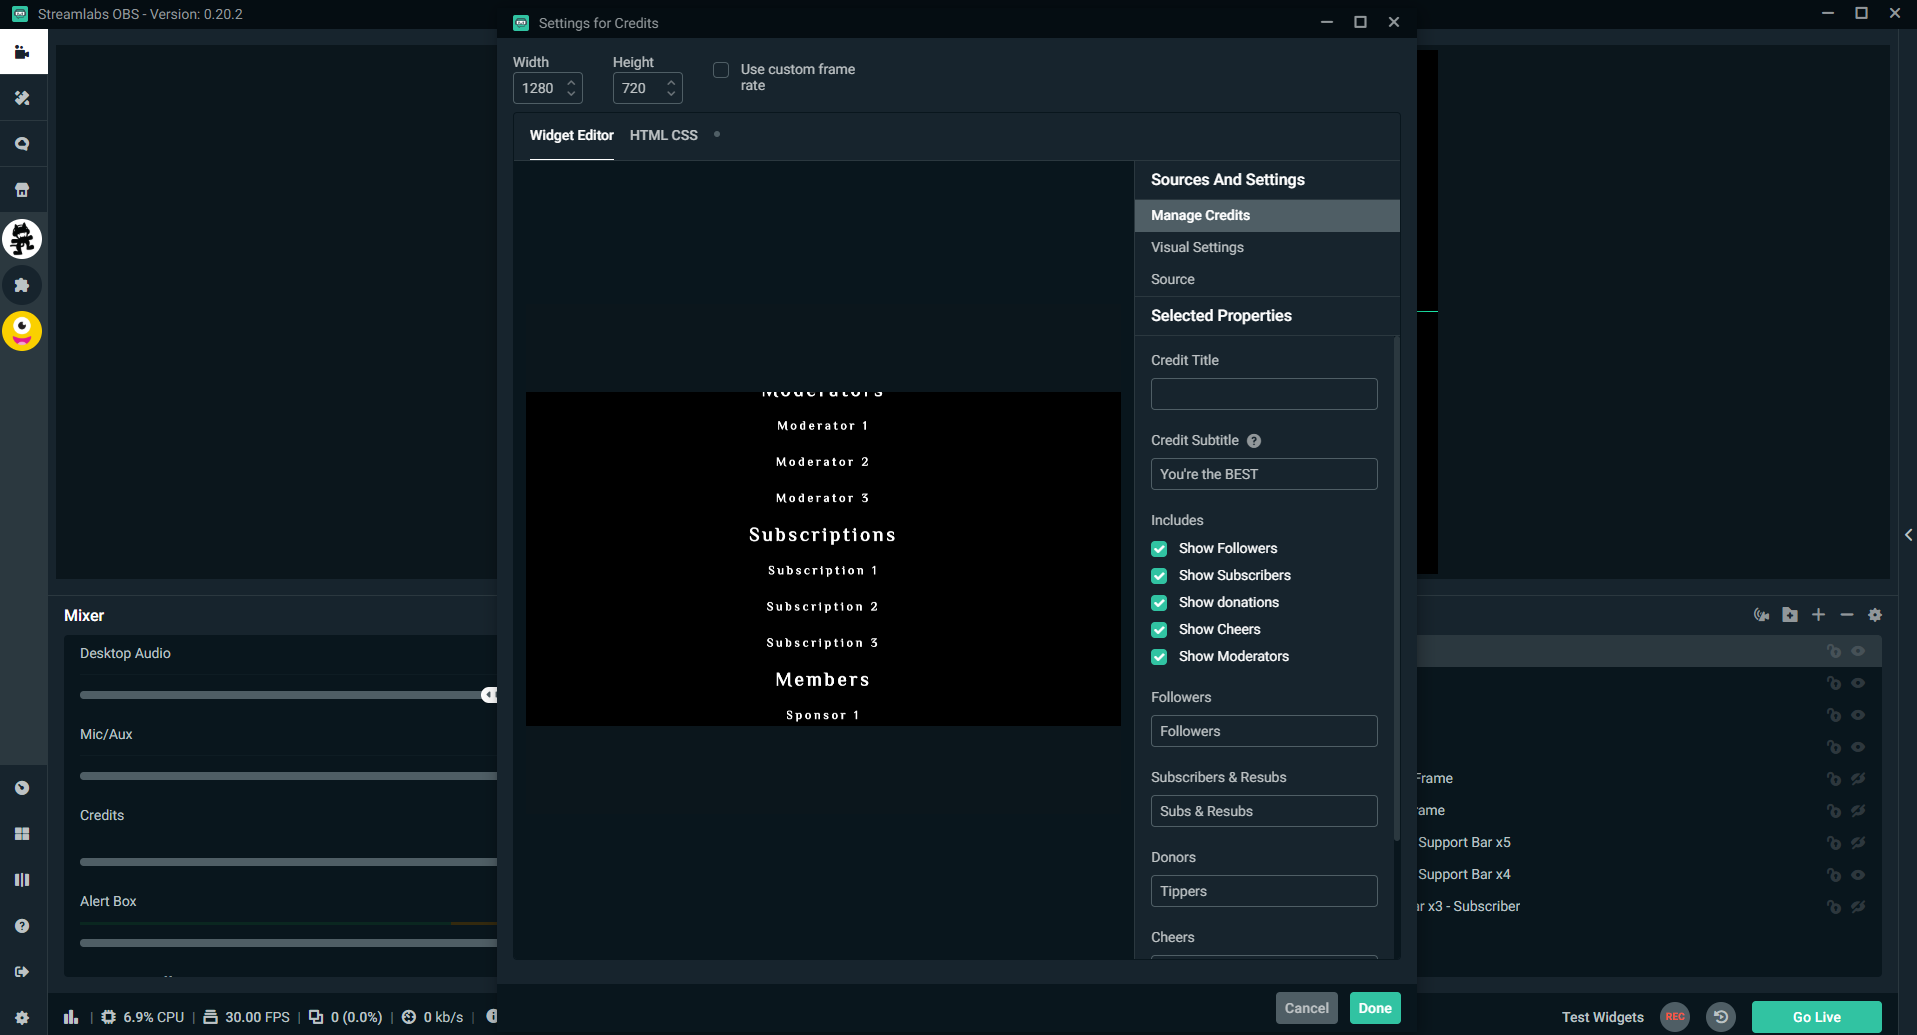Toggle visibility of Support Bar x5 source
1917x1035 pixels.
click(1859, 842)
